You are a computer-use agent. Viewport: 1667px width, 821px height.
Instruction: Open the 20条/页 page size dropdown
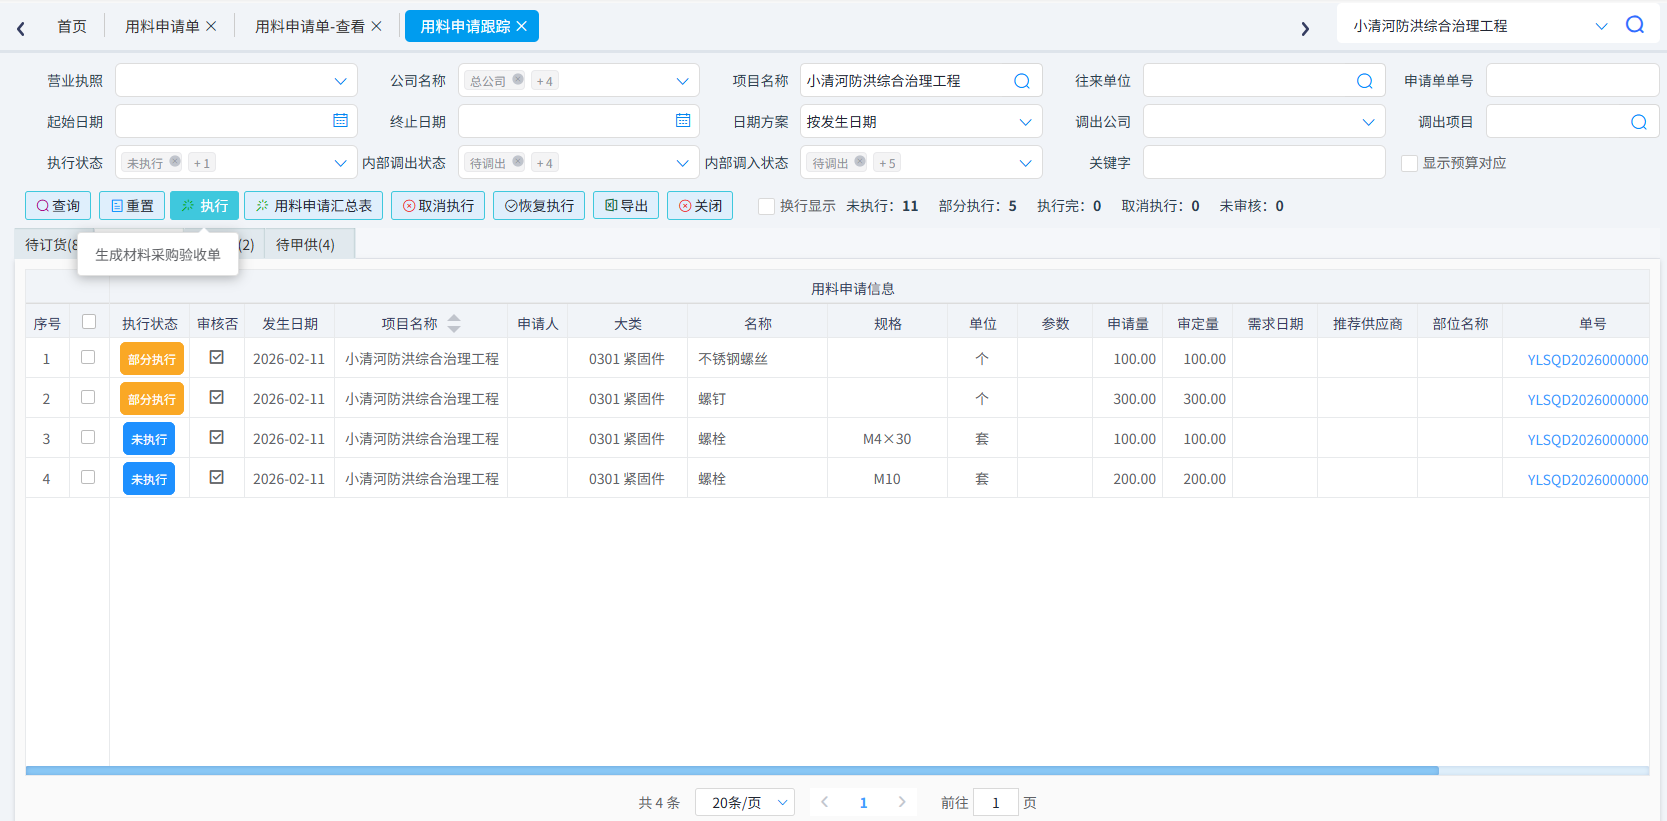pyautogui.click(x=745, y=802)
